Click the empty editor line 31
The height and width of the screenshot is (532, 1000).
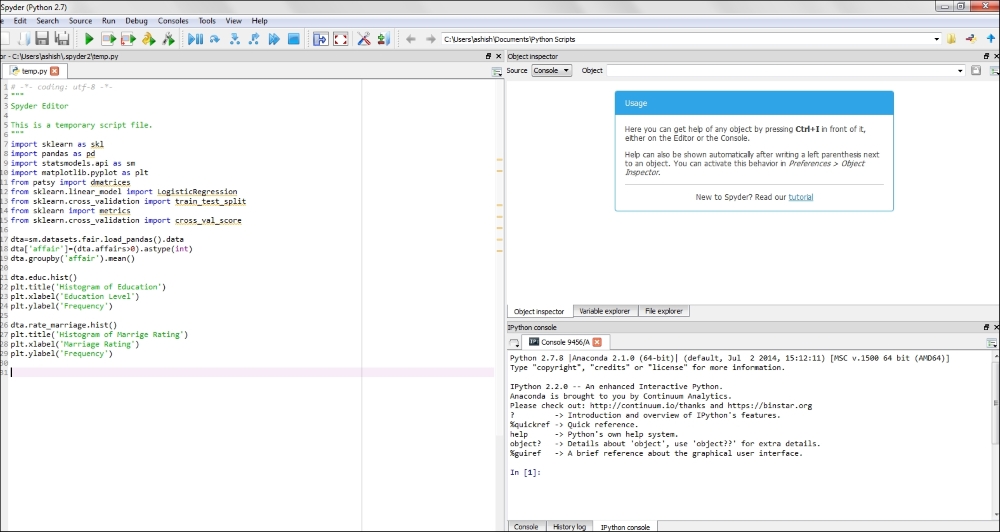(x=252, y=373)
